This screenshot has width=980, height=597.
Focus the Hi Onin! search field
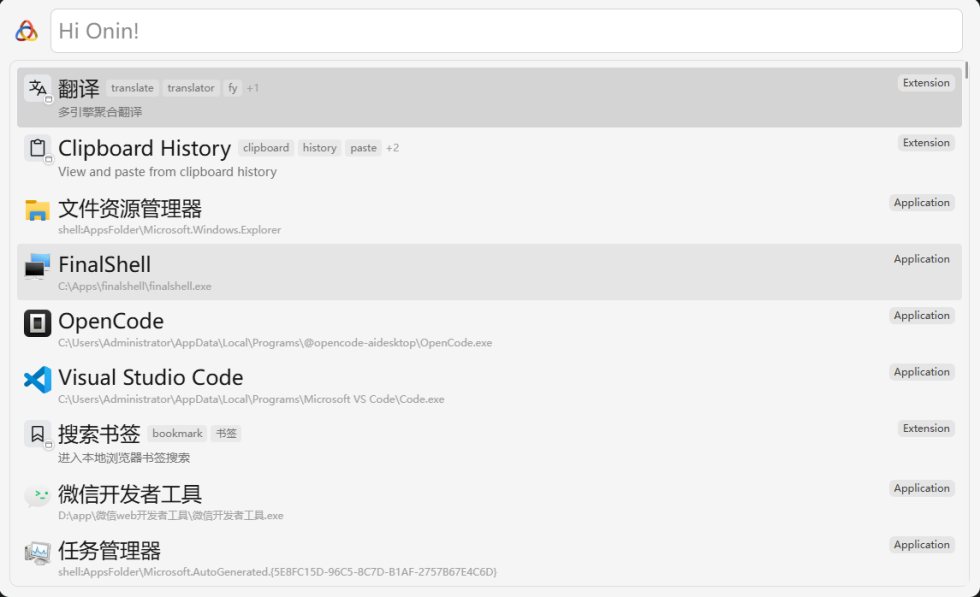pyautogui.click(x=506, y=31)
